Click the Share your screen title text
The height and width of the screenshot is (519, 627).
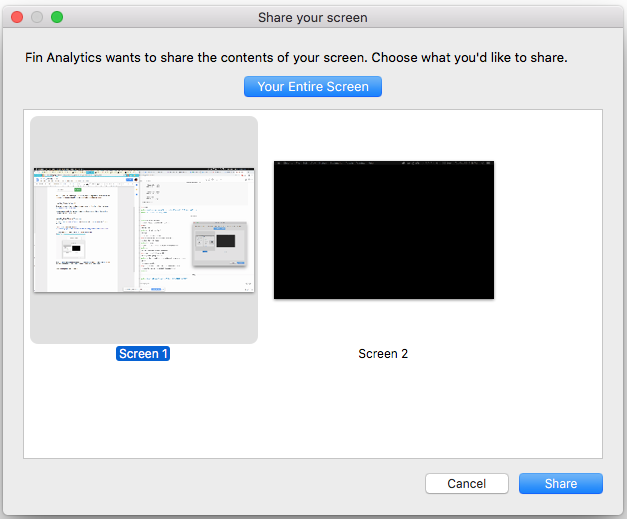coord(313,18)
